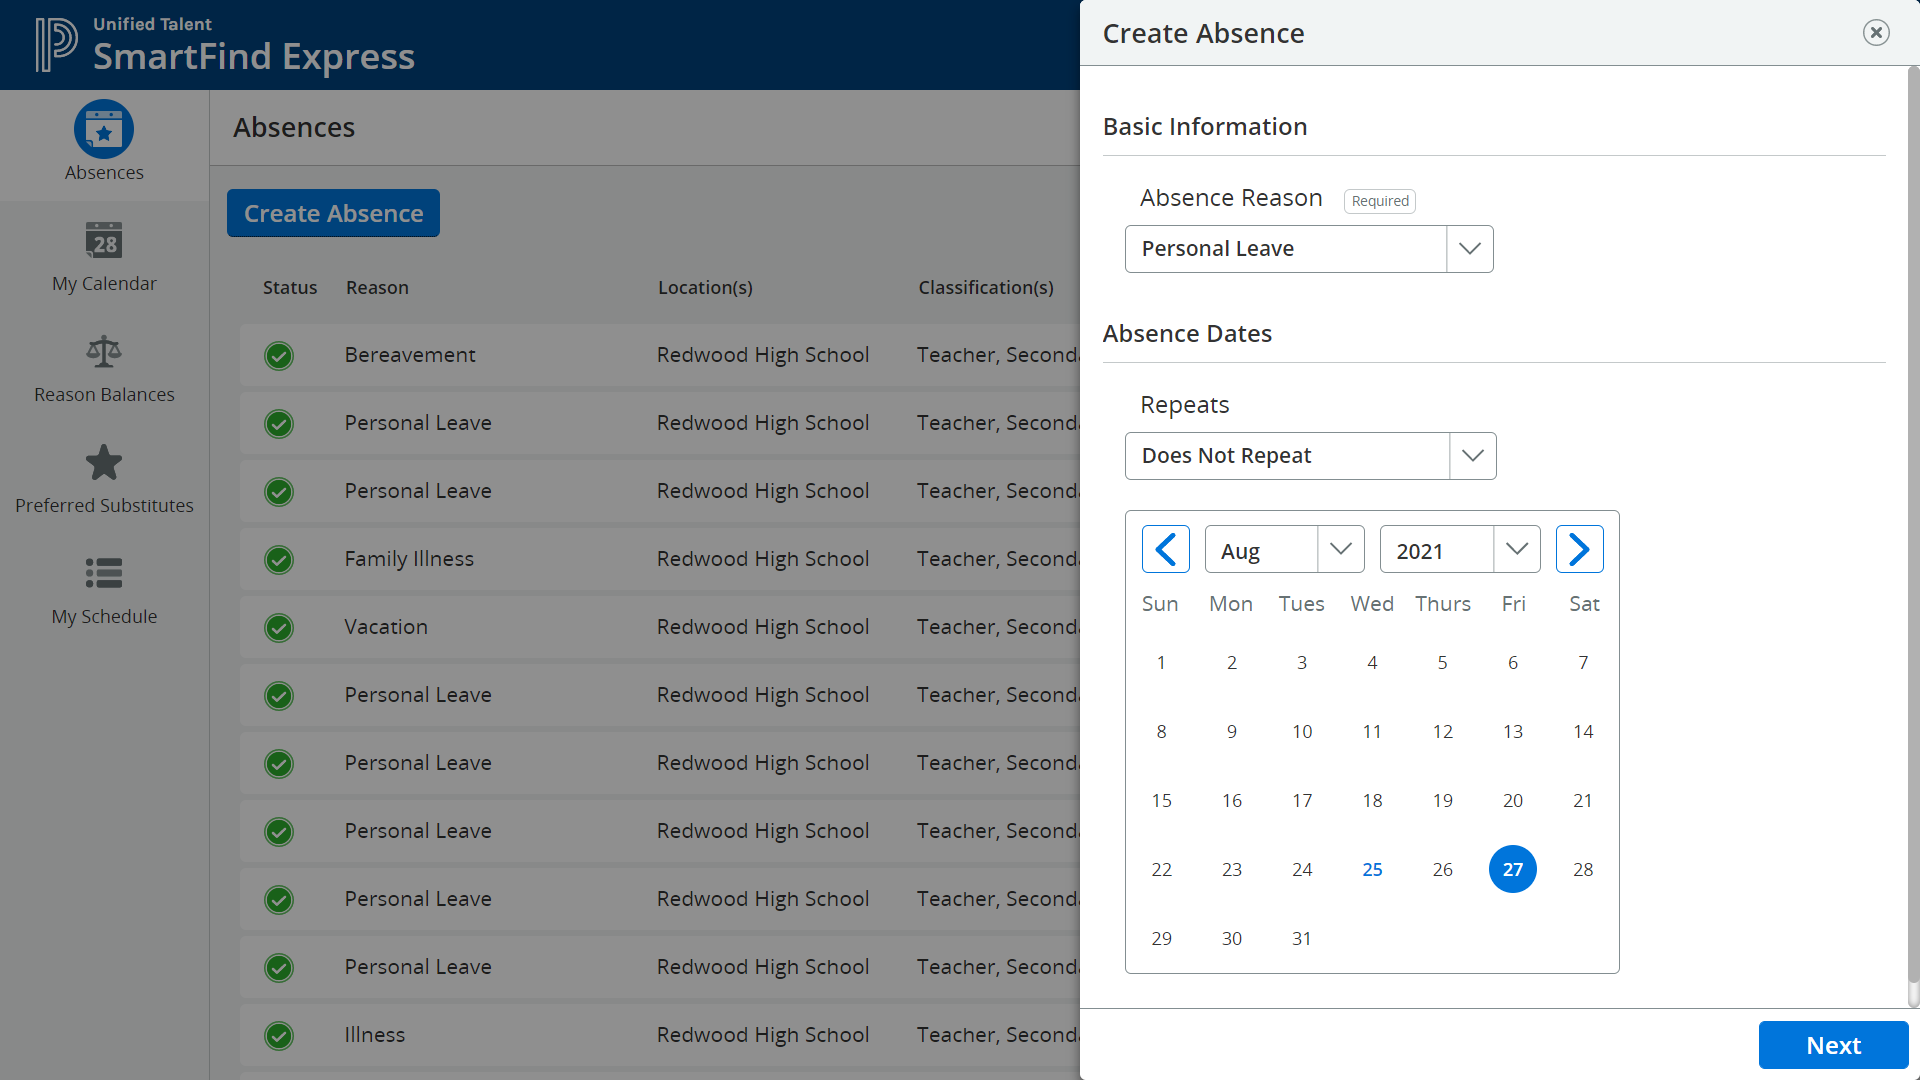Sort by the Reason column header
This screenshot has height=1080, width=1920.
[x=377, y=287]
